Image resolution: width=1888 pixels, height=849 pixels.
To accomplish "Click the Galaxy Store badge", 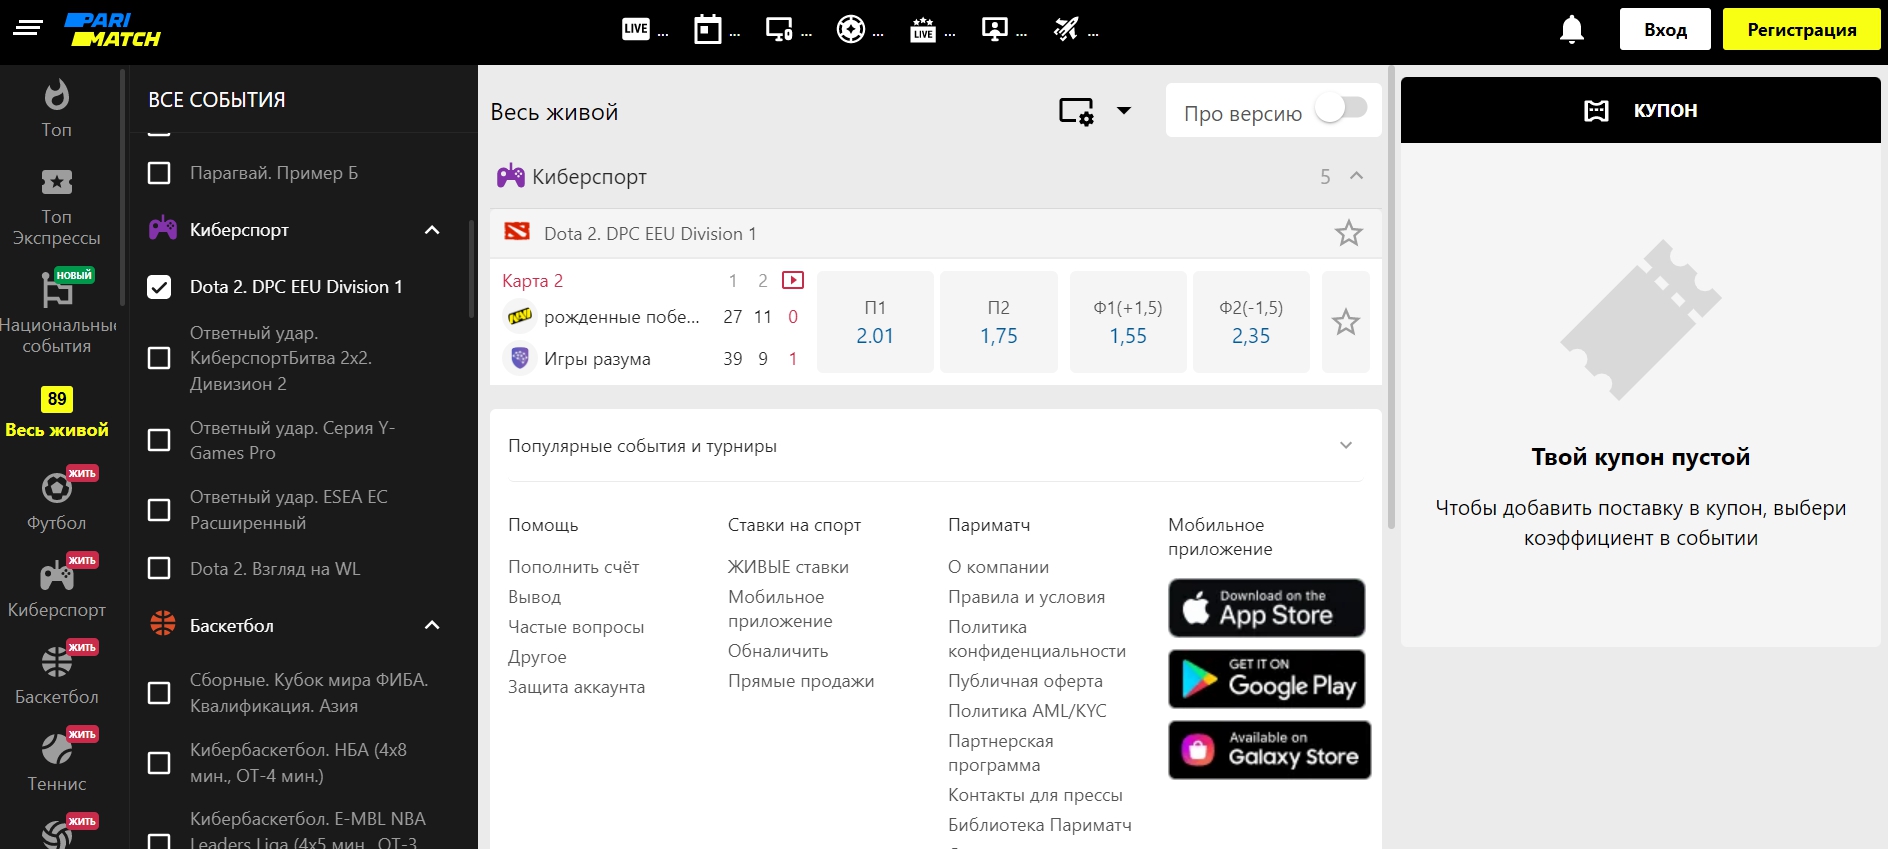I will click(x=1269, y=750).
